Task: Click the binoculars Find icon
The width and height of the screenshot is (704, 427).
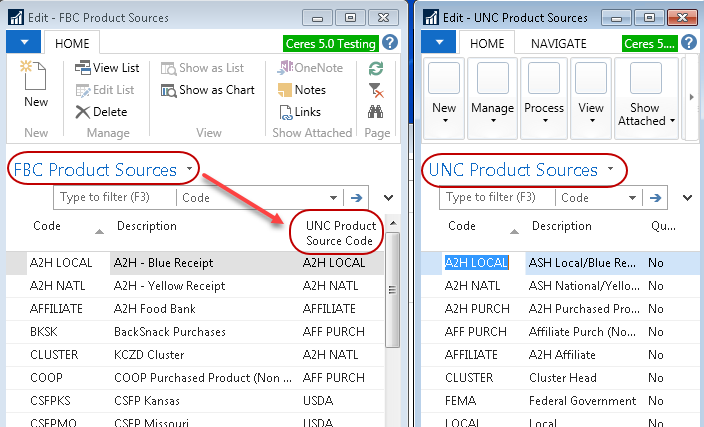Action: tap(376, 112)
